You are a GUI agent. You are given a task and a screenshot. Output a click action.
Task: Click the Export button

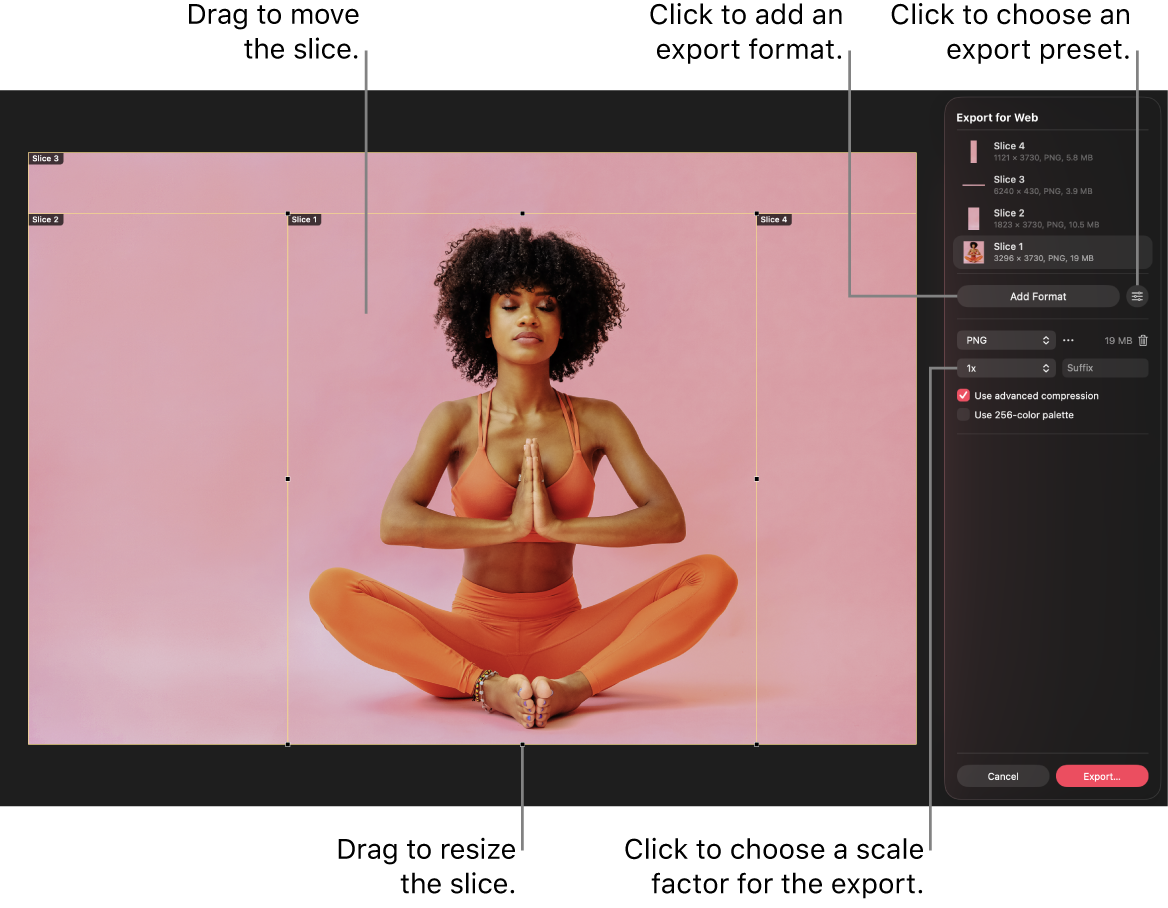tap(1102, 776)
